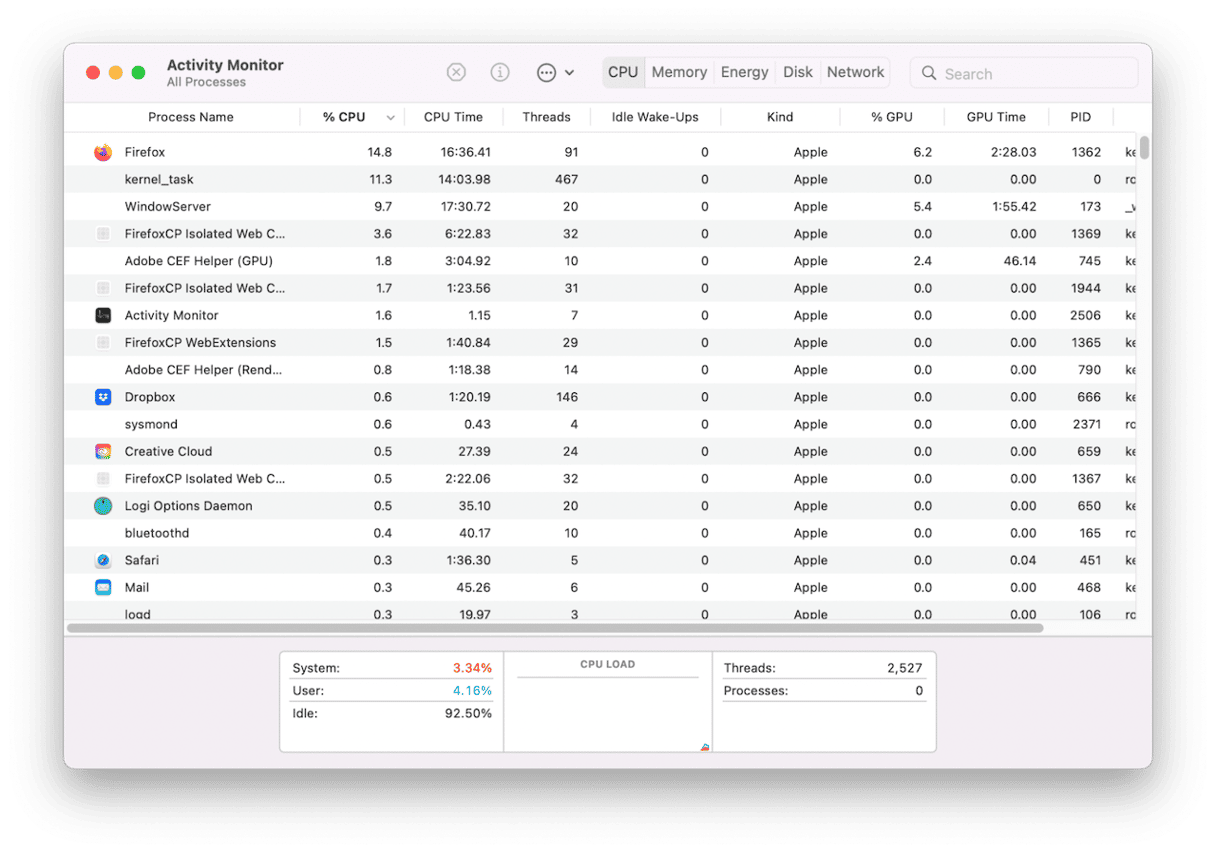Click Adobe CEF Helper (GPU) PID 745
This screenshot has width=1216, height=853.
point(1089,261)
